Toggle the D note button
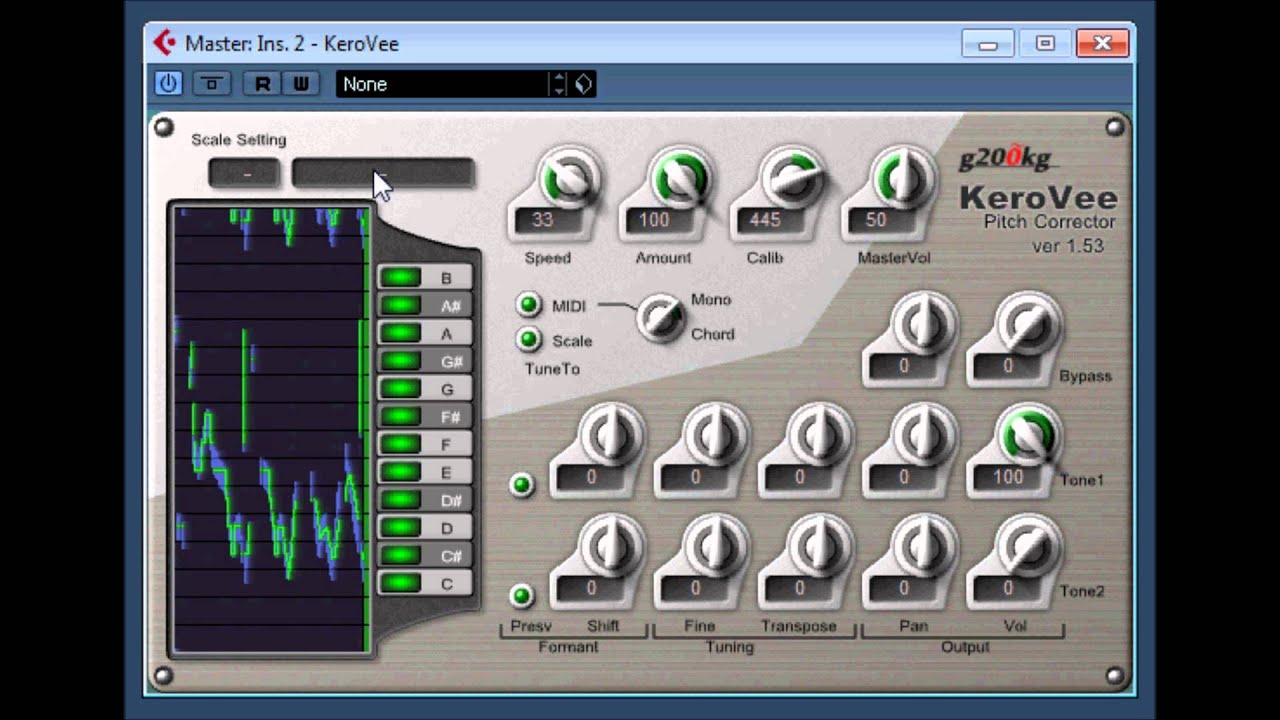 coord(424,528)
